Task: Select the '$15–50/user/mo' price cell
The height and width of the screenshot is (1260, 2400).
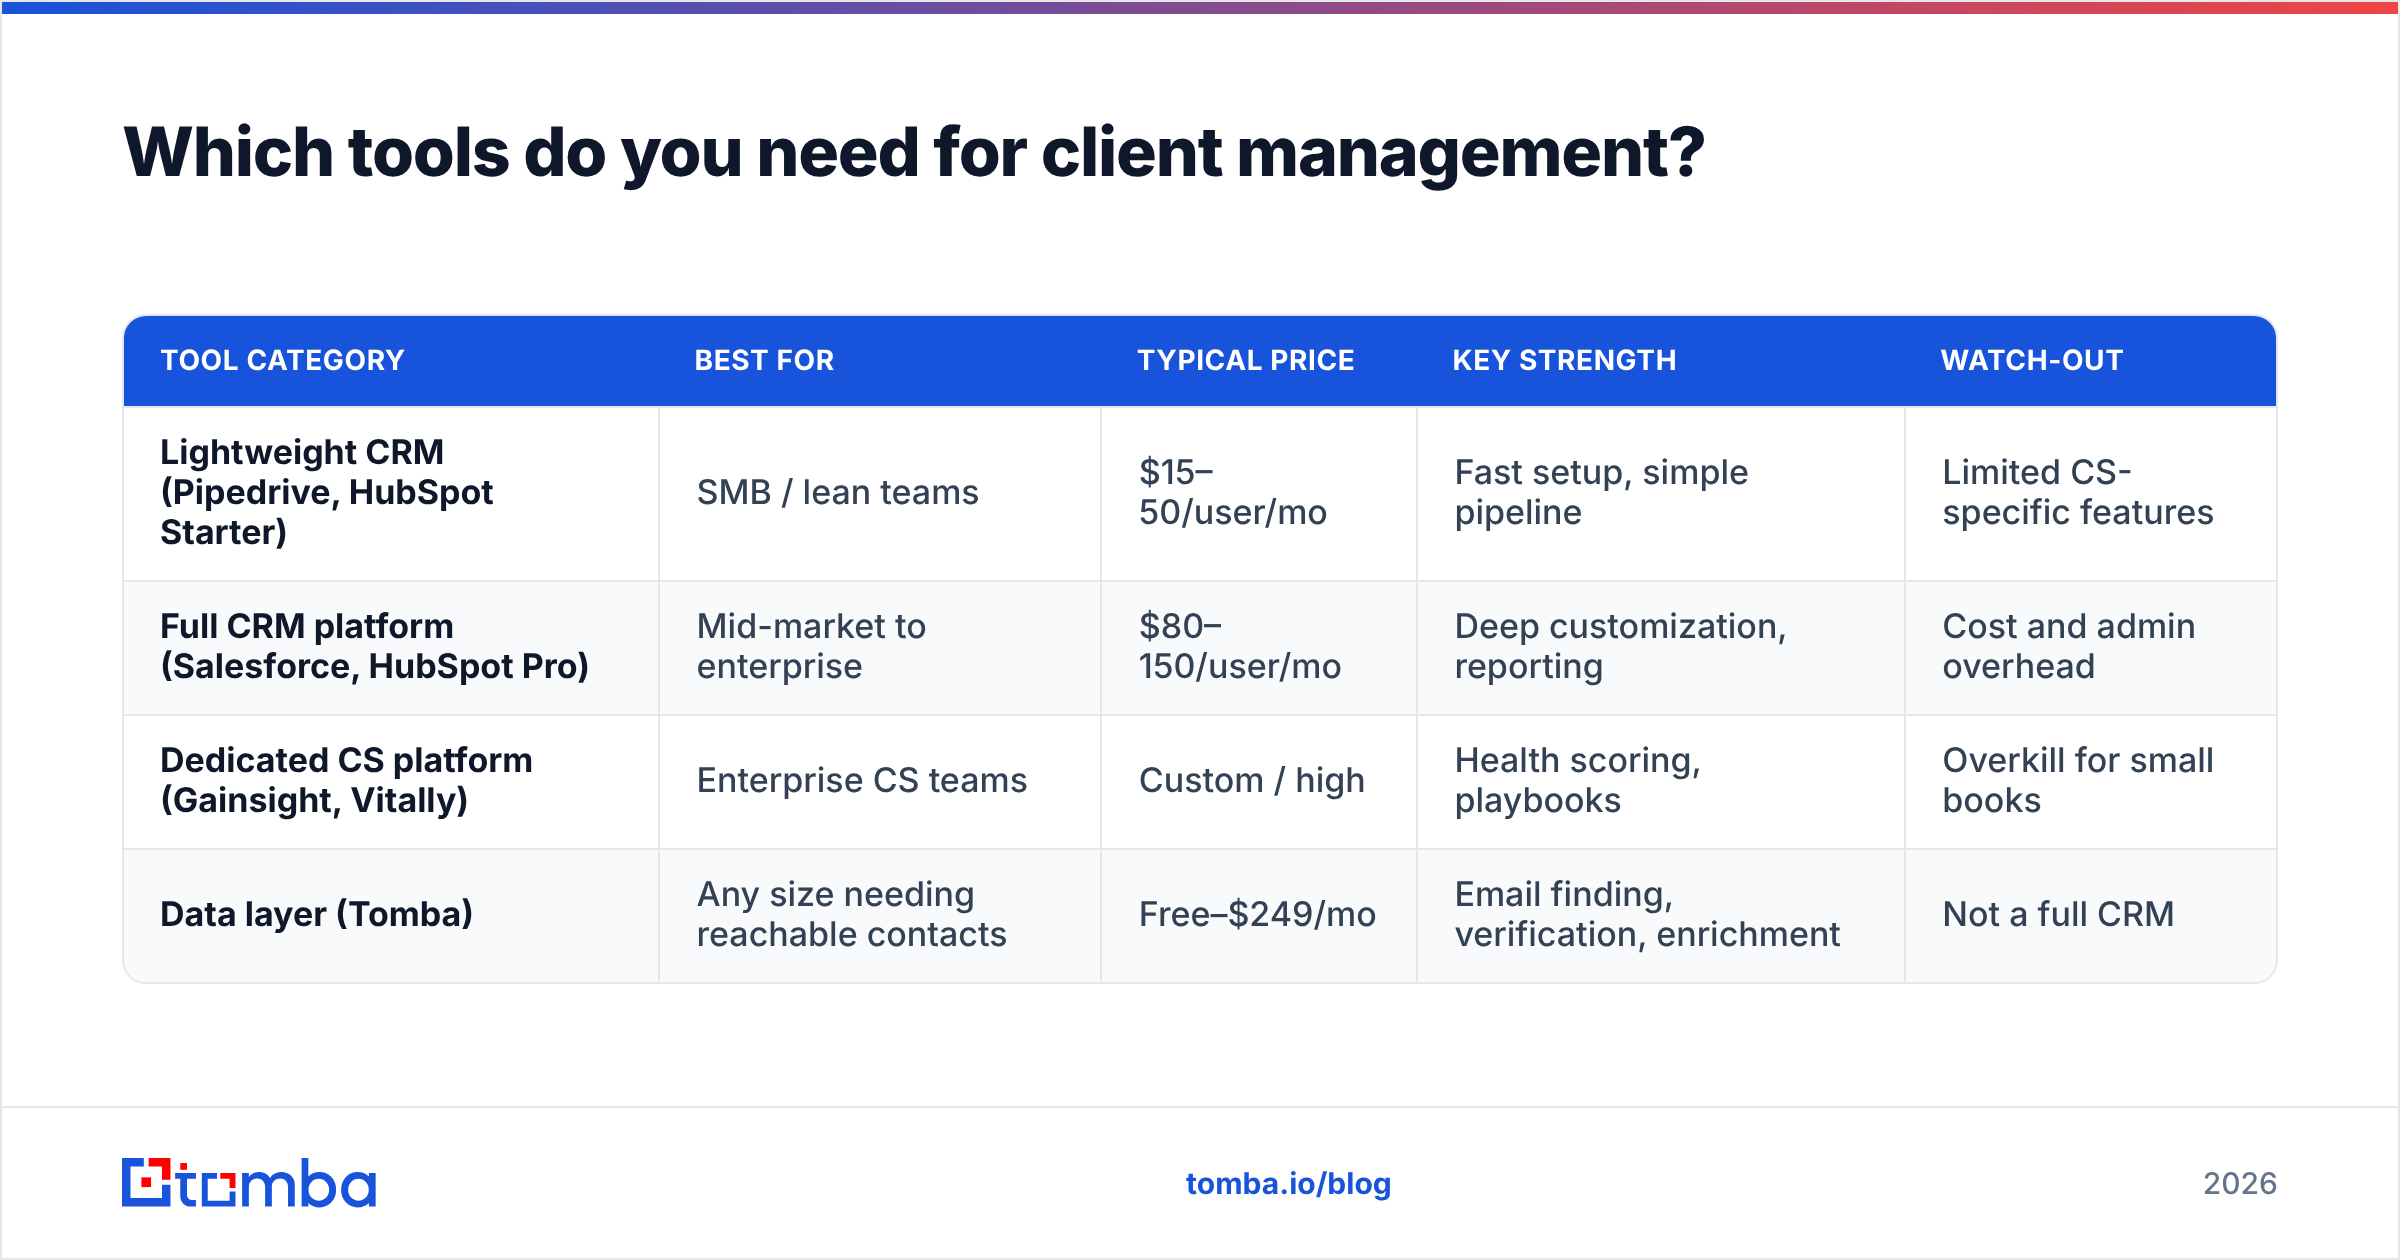Action: 1259,493
